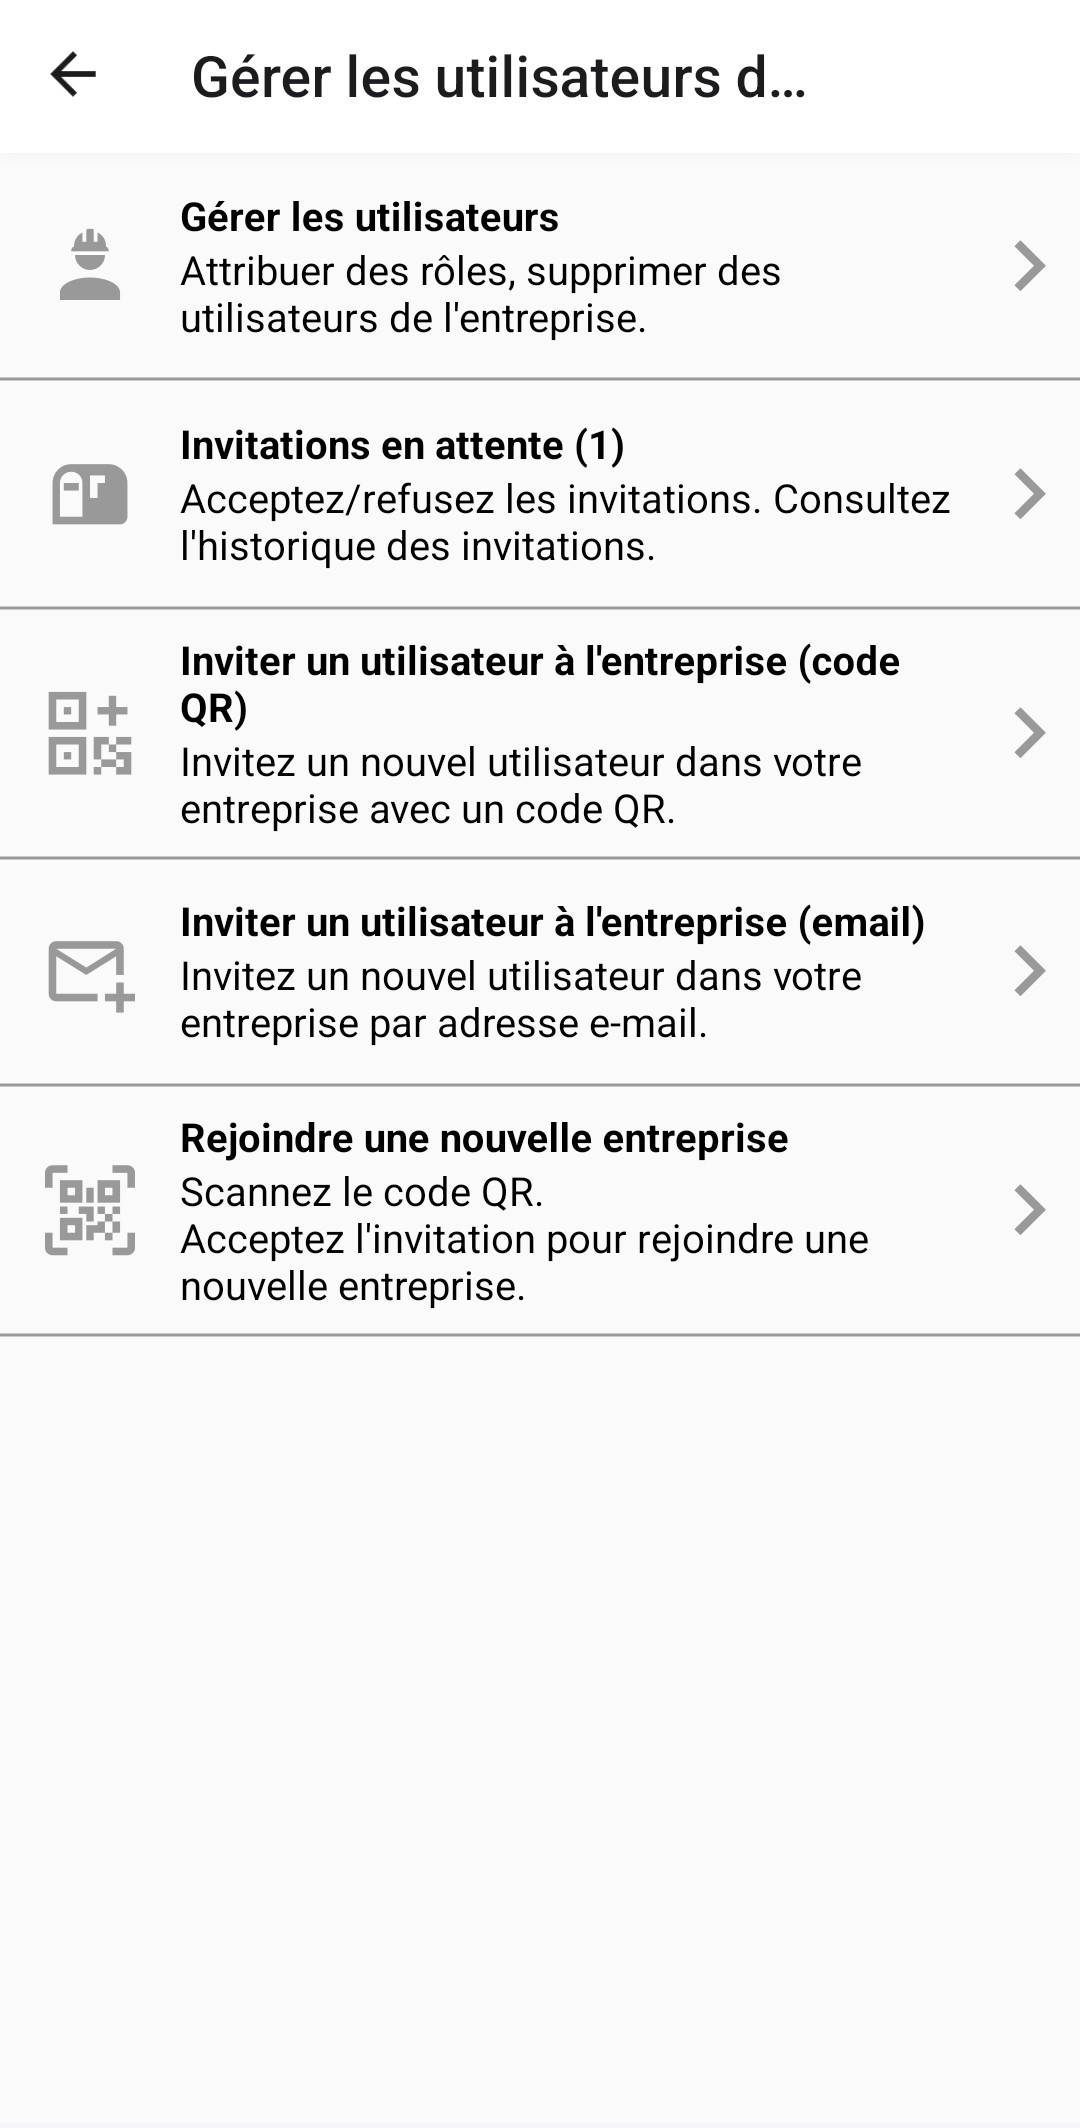
Task: Click the pending invitations mailbox icon
Action: point(90,494)
